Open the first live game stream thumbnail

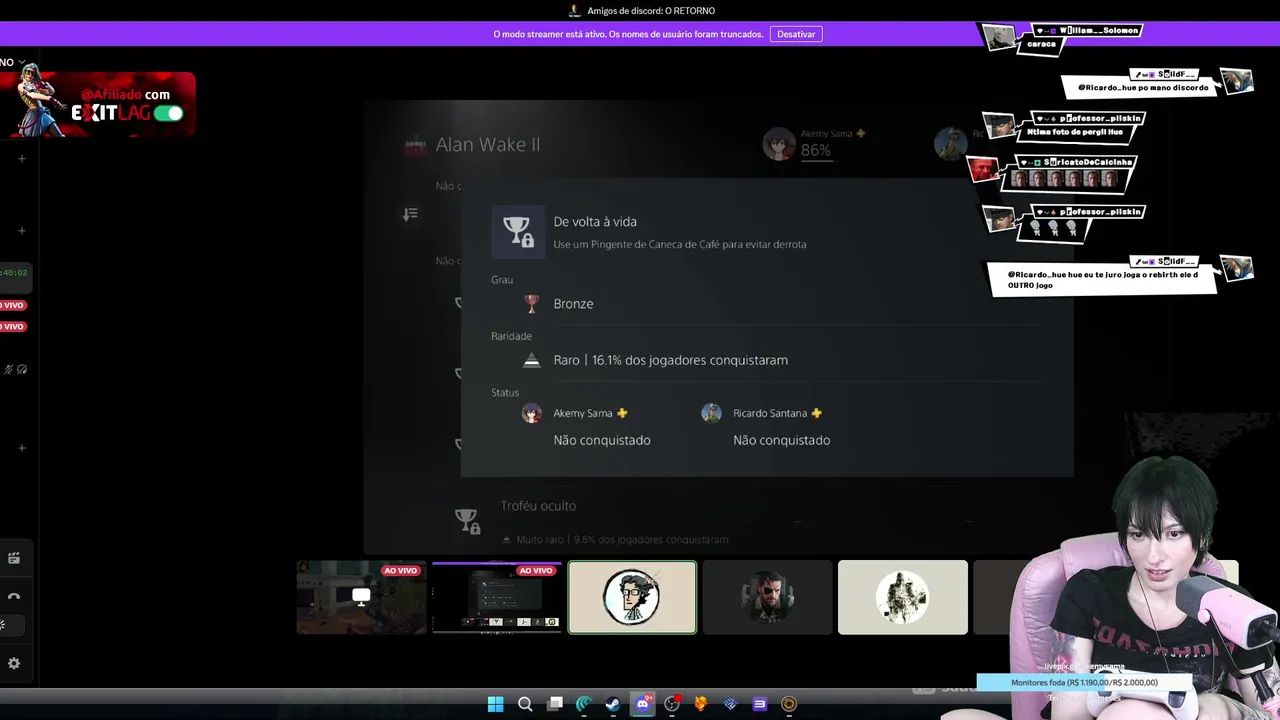361,597
